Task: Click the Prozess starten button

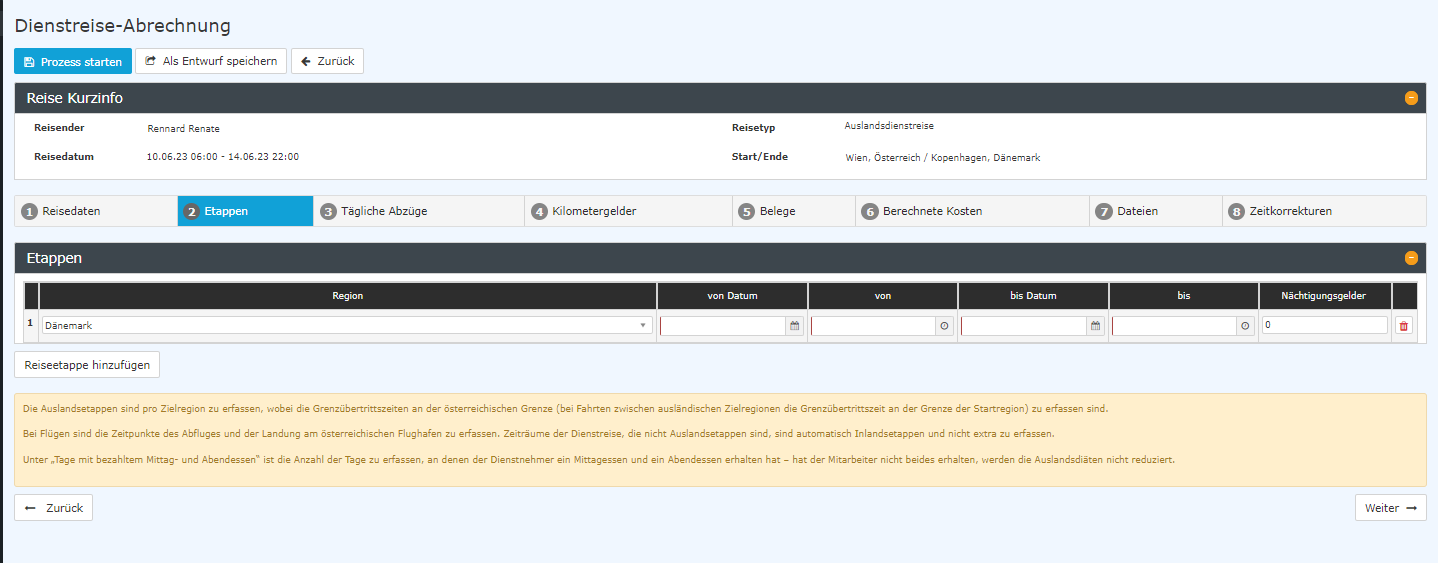Action: point(73,62)
